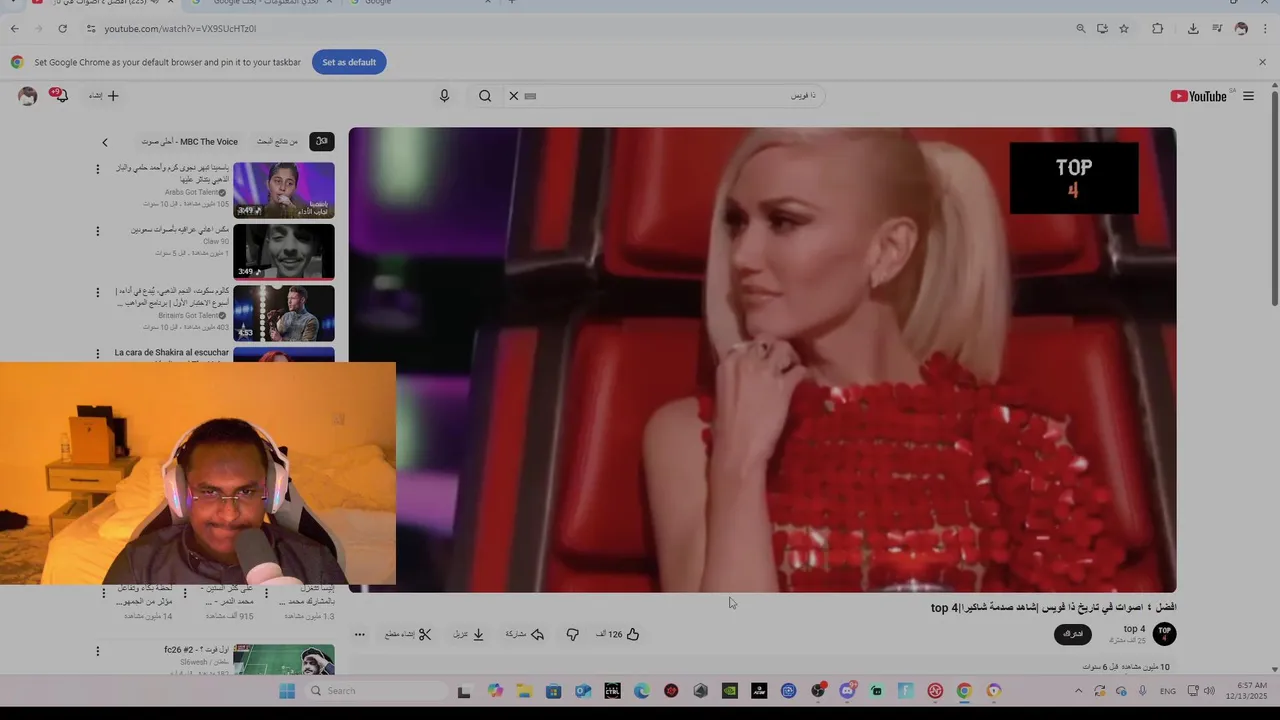Image resolution: width=1280 pixels, height=720 pixels.
Task: Select the dark "All" filter chip
Action: (321, 142)
